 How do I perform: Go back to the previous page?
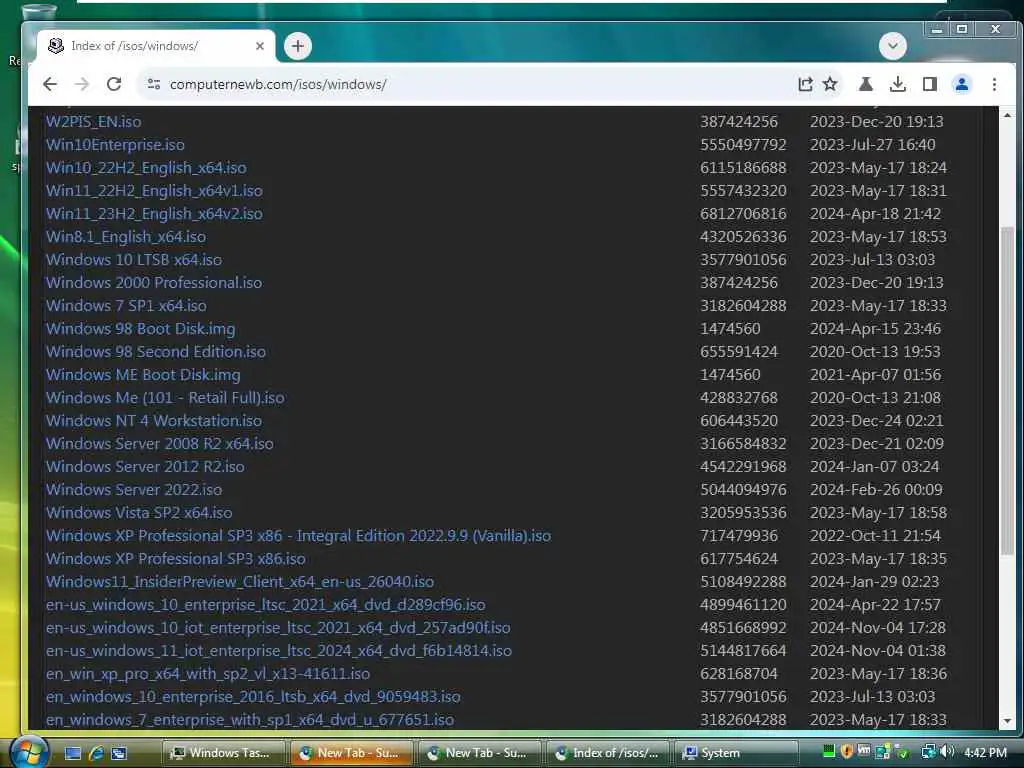point(50,84)
